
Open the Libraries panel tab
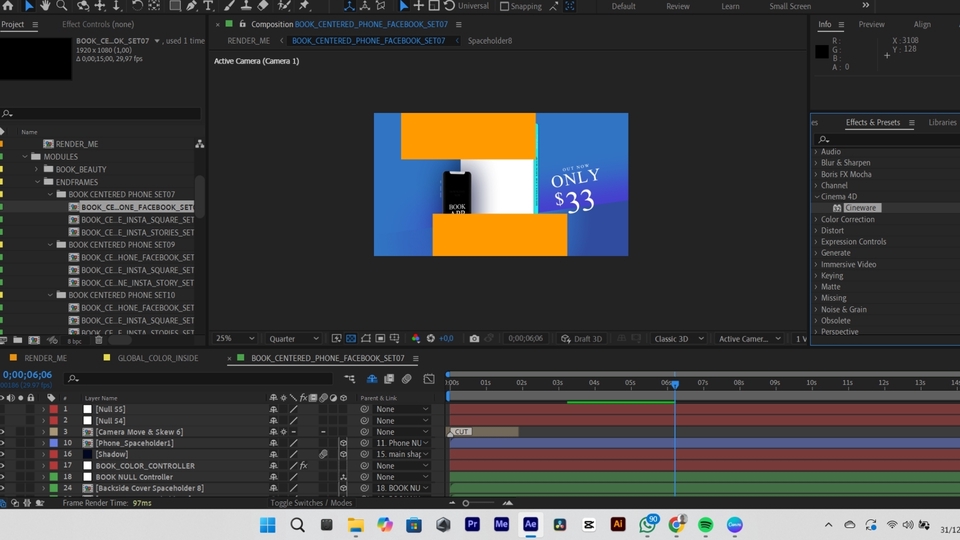[942, 122]
